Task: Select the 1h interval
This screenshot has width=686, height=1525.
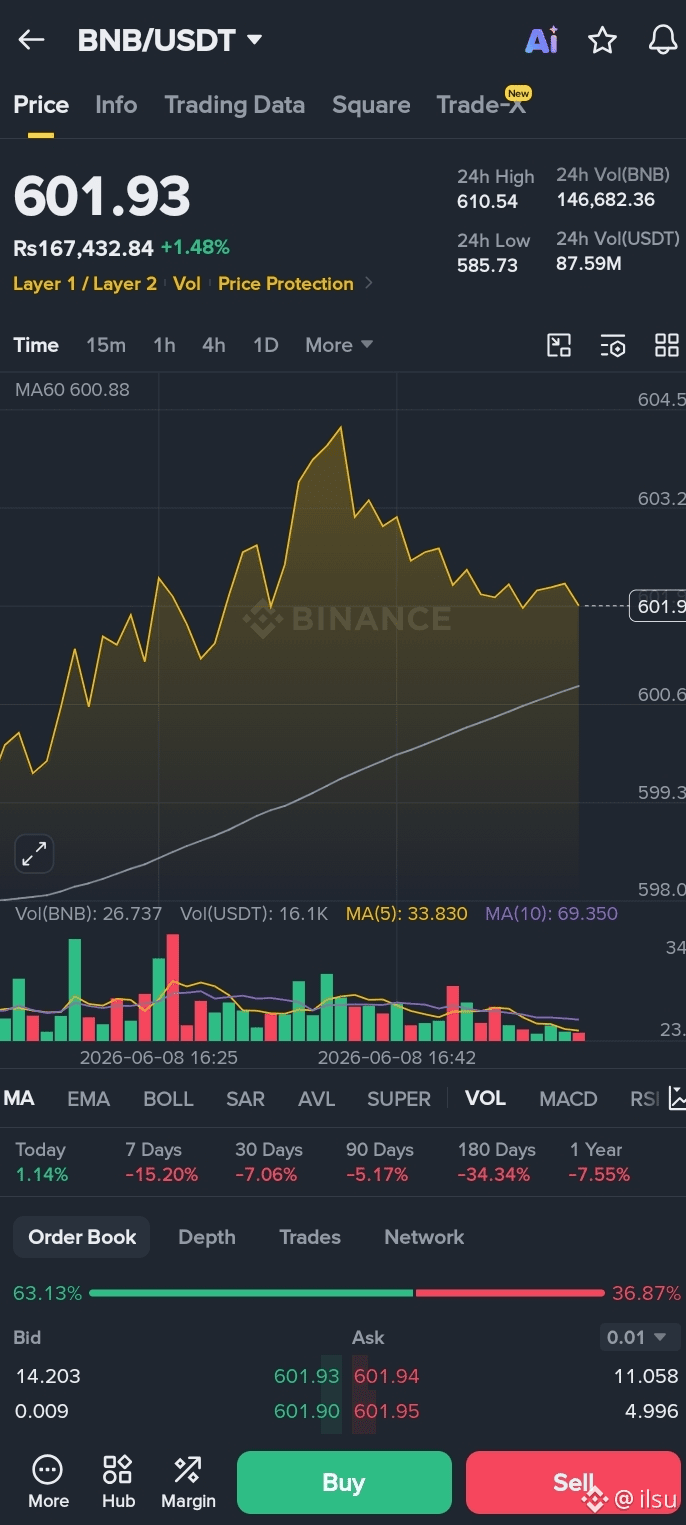Action: [x=164, y=345]
